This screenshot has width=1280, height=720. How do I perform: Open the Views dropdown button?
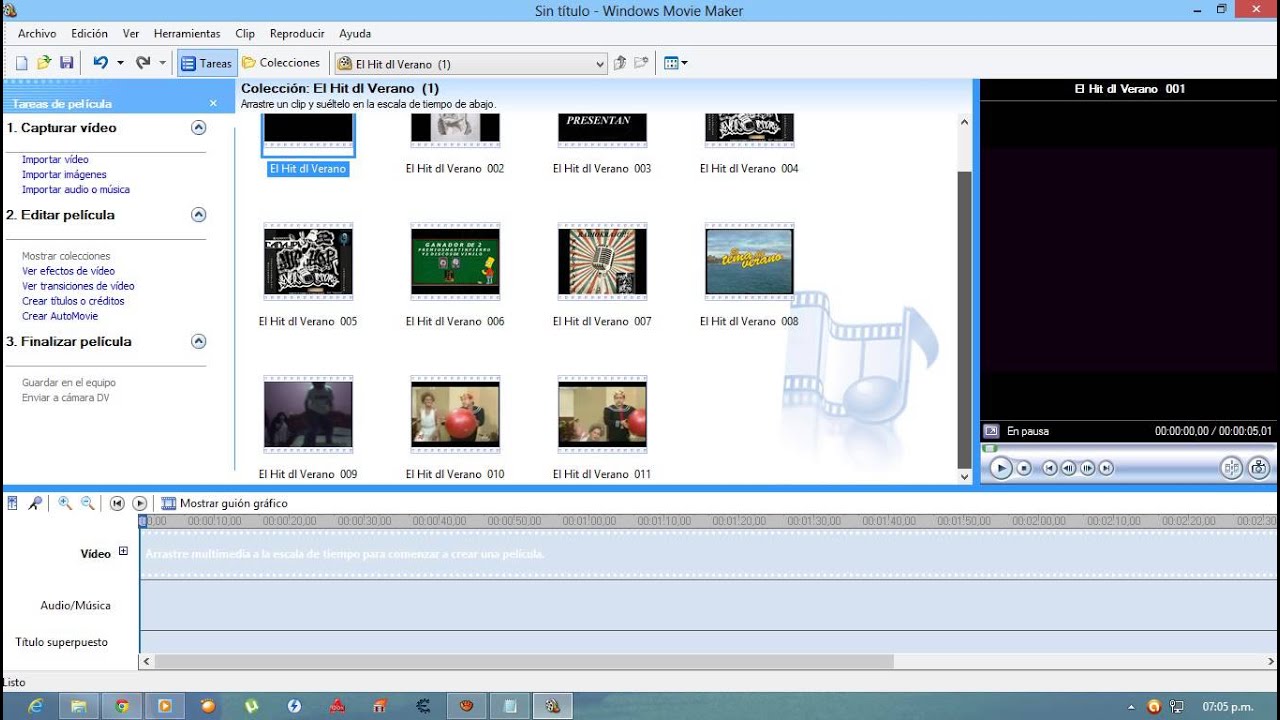(676, 63)
